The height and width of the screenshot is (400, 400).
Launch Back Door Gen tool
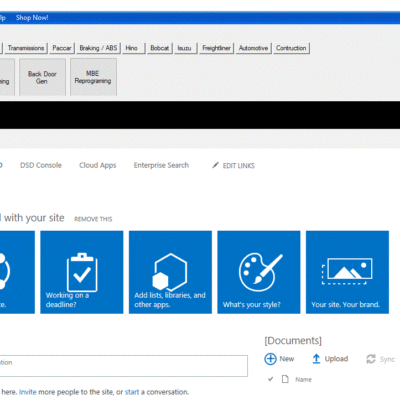point(42,77)
